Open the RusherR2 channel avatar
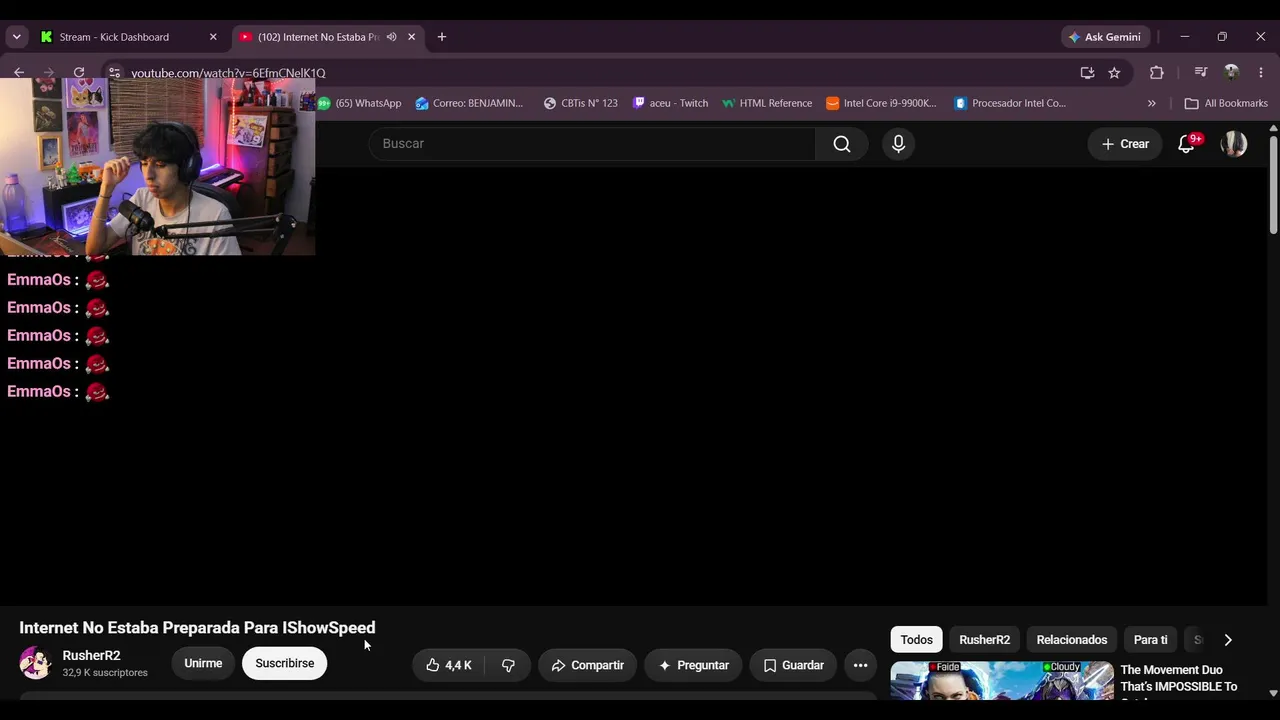Screen dimensions: 1280x720 tap(35, 663)
